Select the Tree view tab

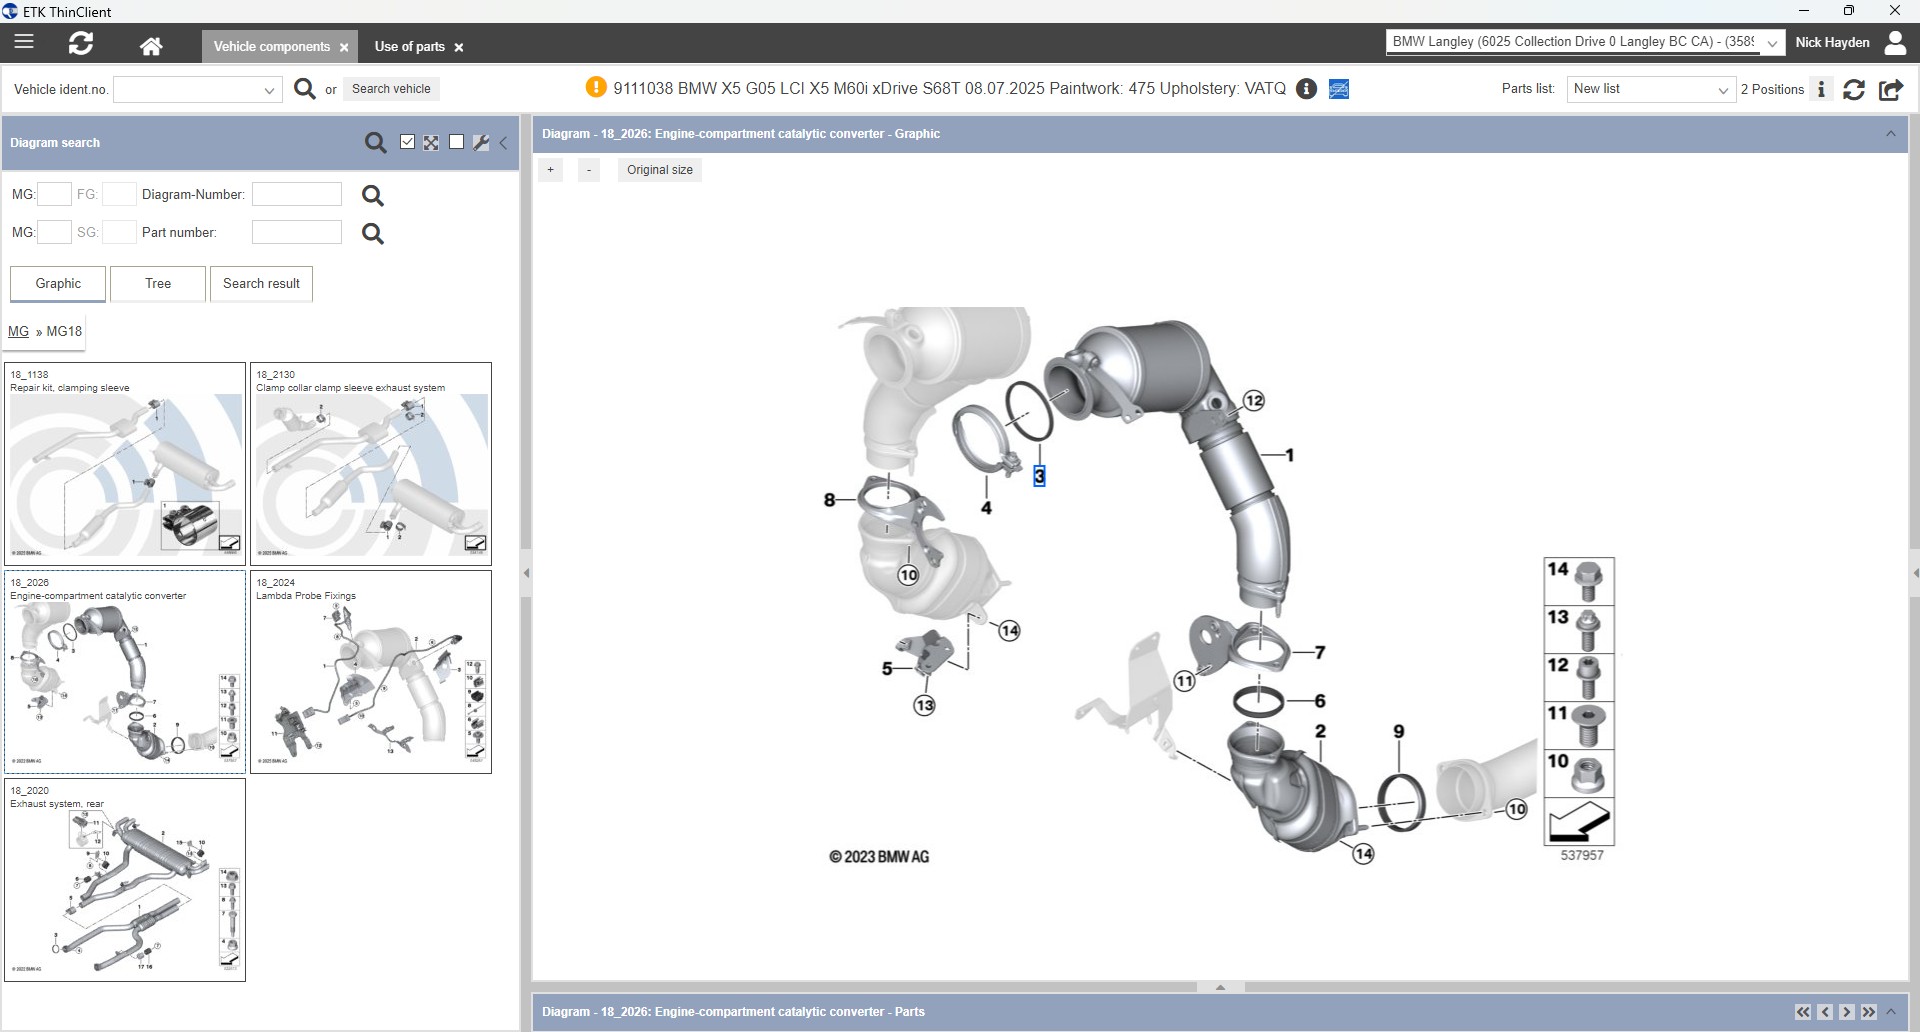(x=158, y=284)
